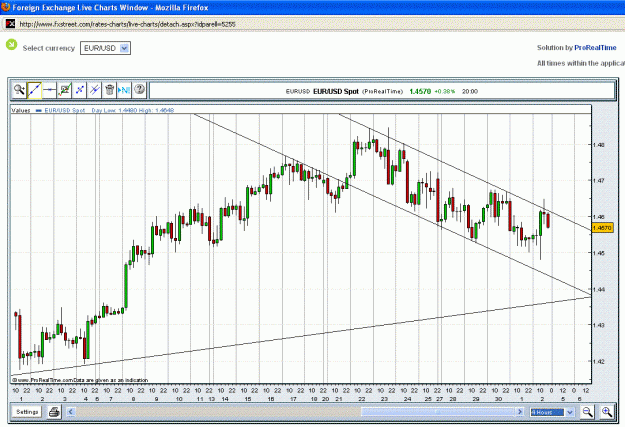Open the indicators chart icon
Image resolution: width=625 pixels, height=427 pixels.
65,90
